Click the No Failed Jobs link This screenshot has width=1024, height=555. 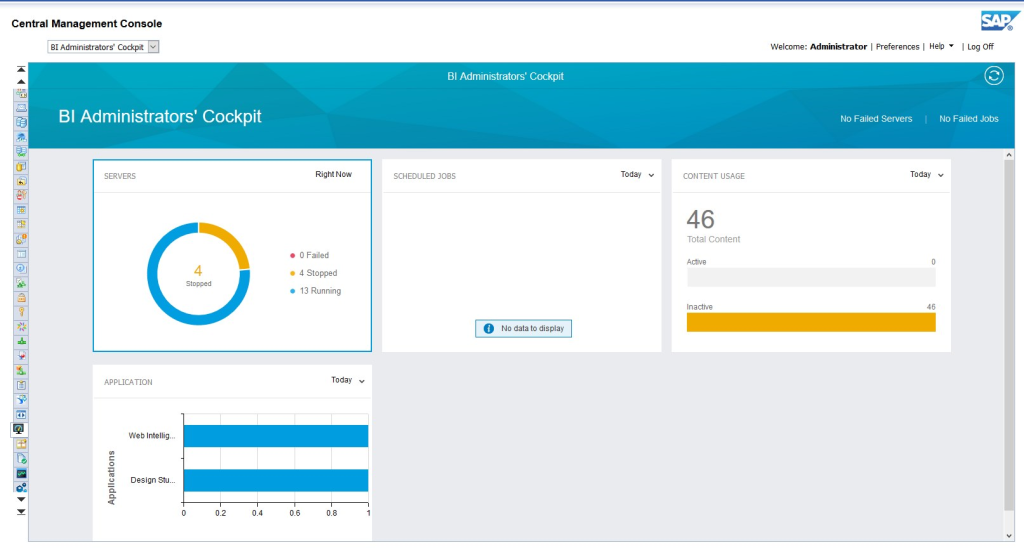point(968,119)
